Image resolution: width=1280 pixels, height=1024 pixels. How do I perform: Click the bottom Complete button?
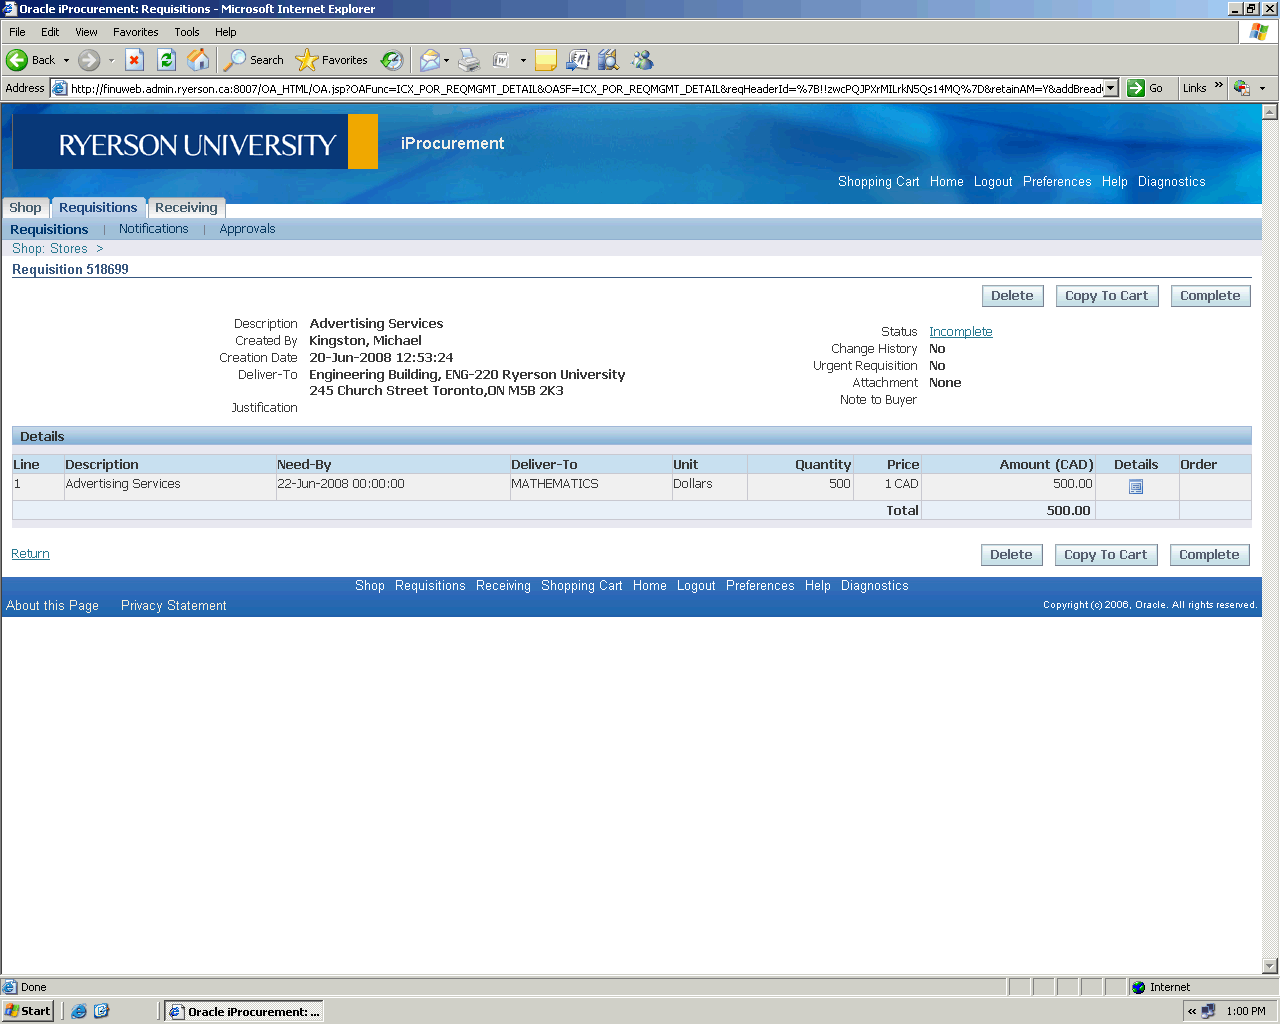tap(1209, 555)
